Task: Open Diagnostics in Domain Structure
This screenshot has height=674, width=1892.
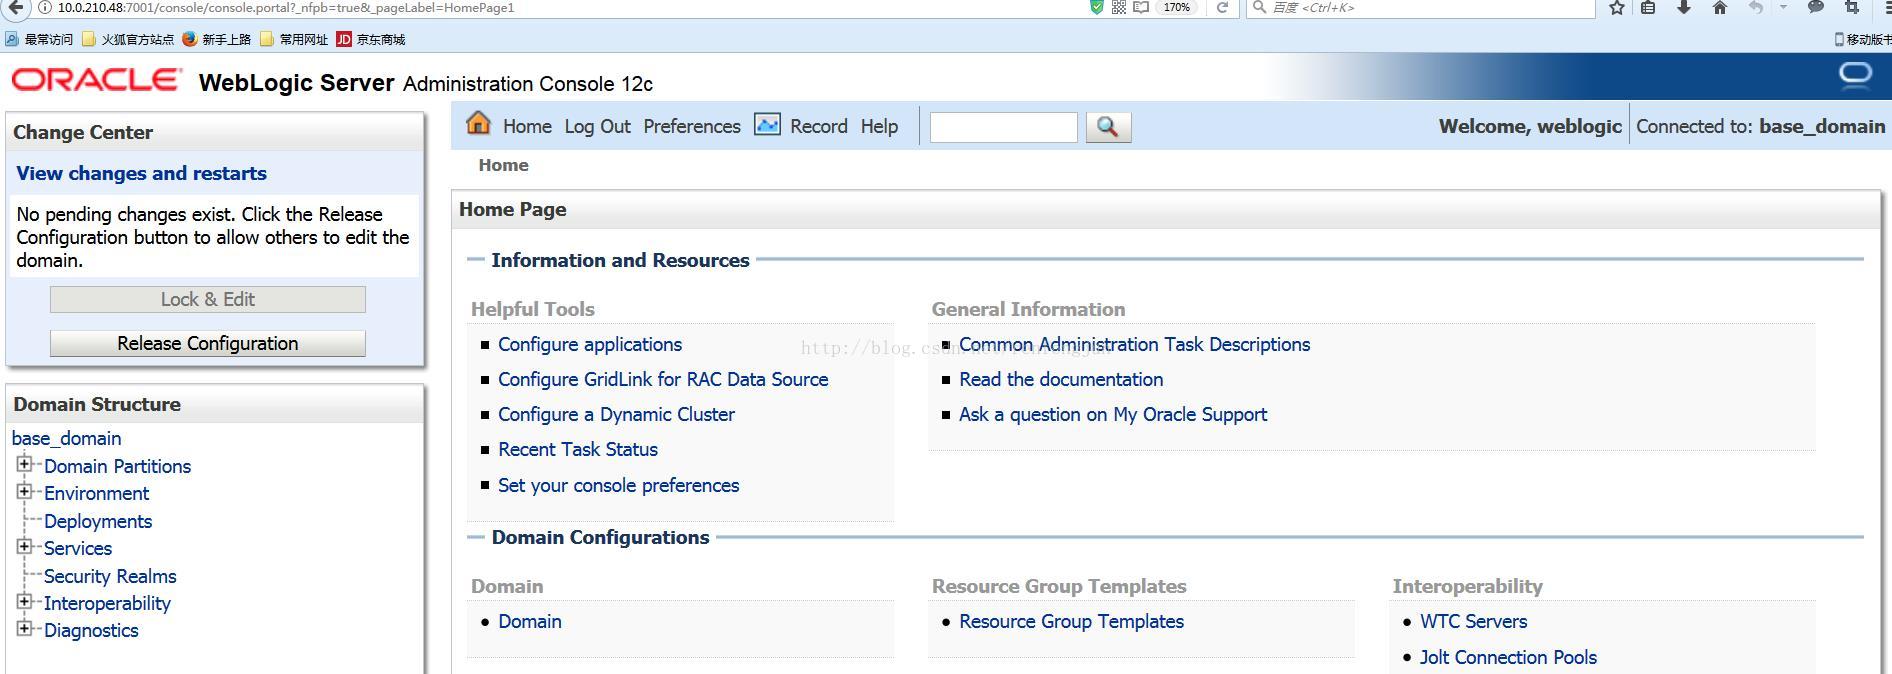Action: [91, 630]
